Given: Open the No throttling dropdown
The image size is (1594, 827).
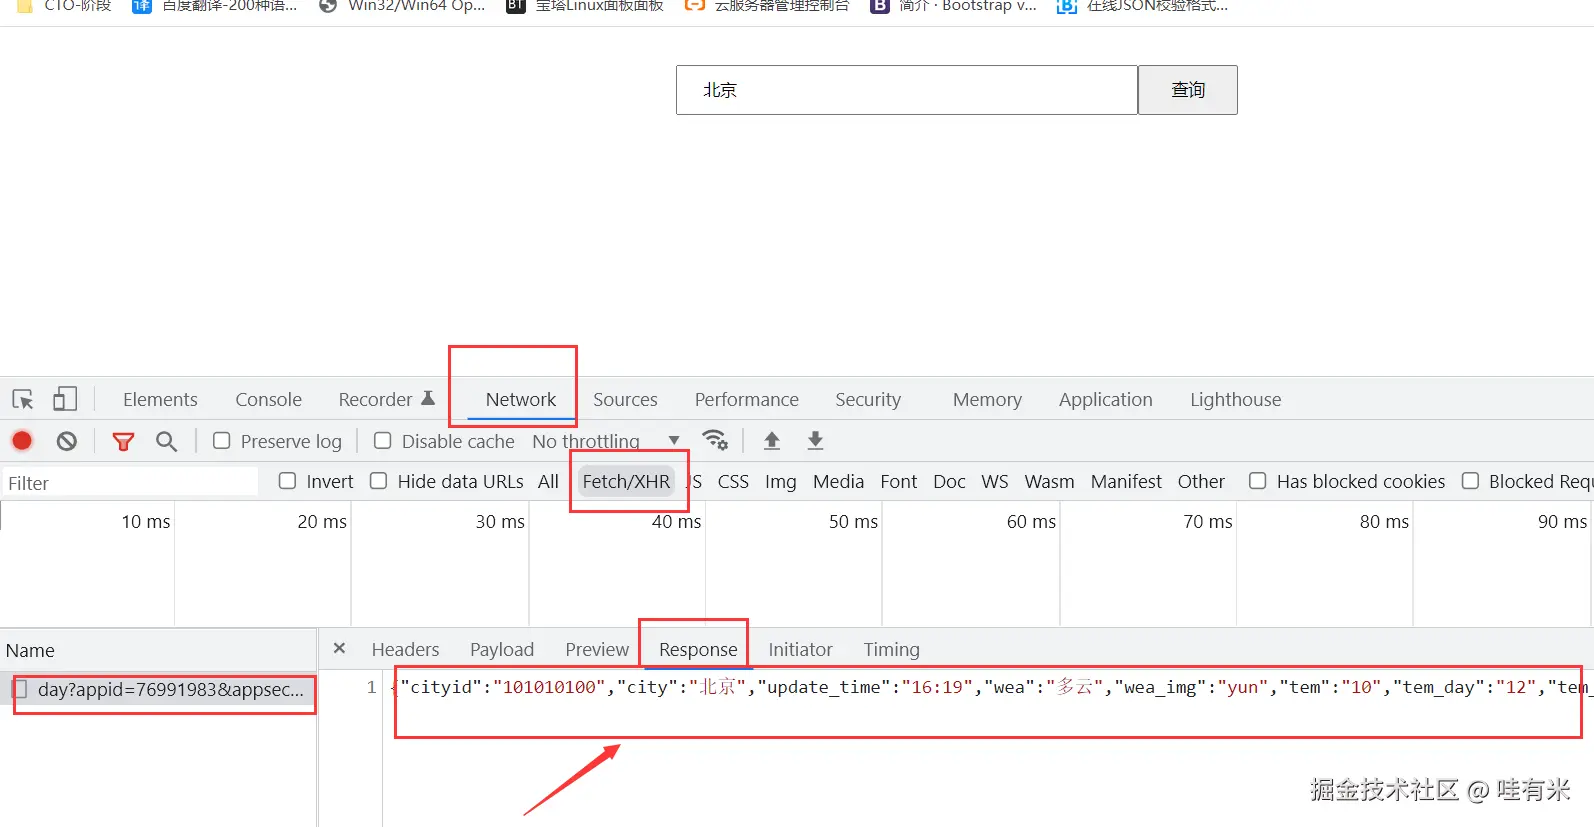Looking at the screenshot, I should (x=606, y=441).
